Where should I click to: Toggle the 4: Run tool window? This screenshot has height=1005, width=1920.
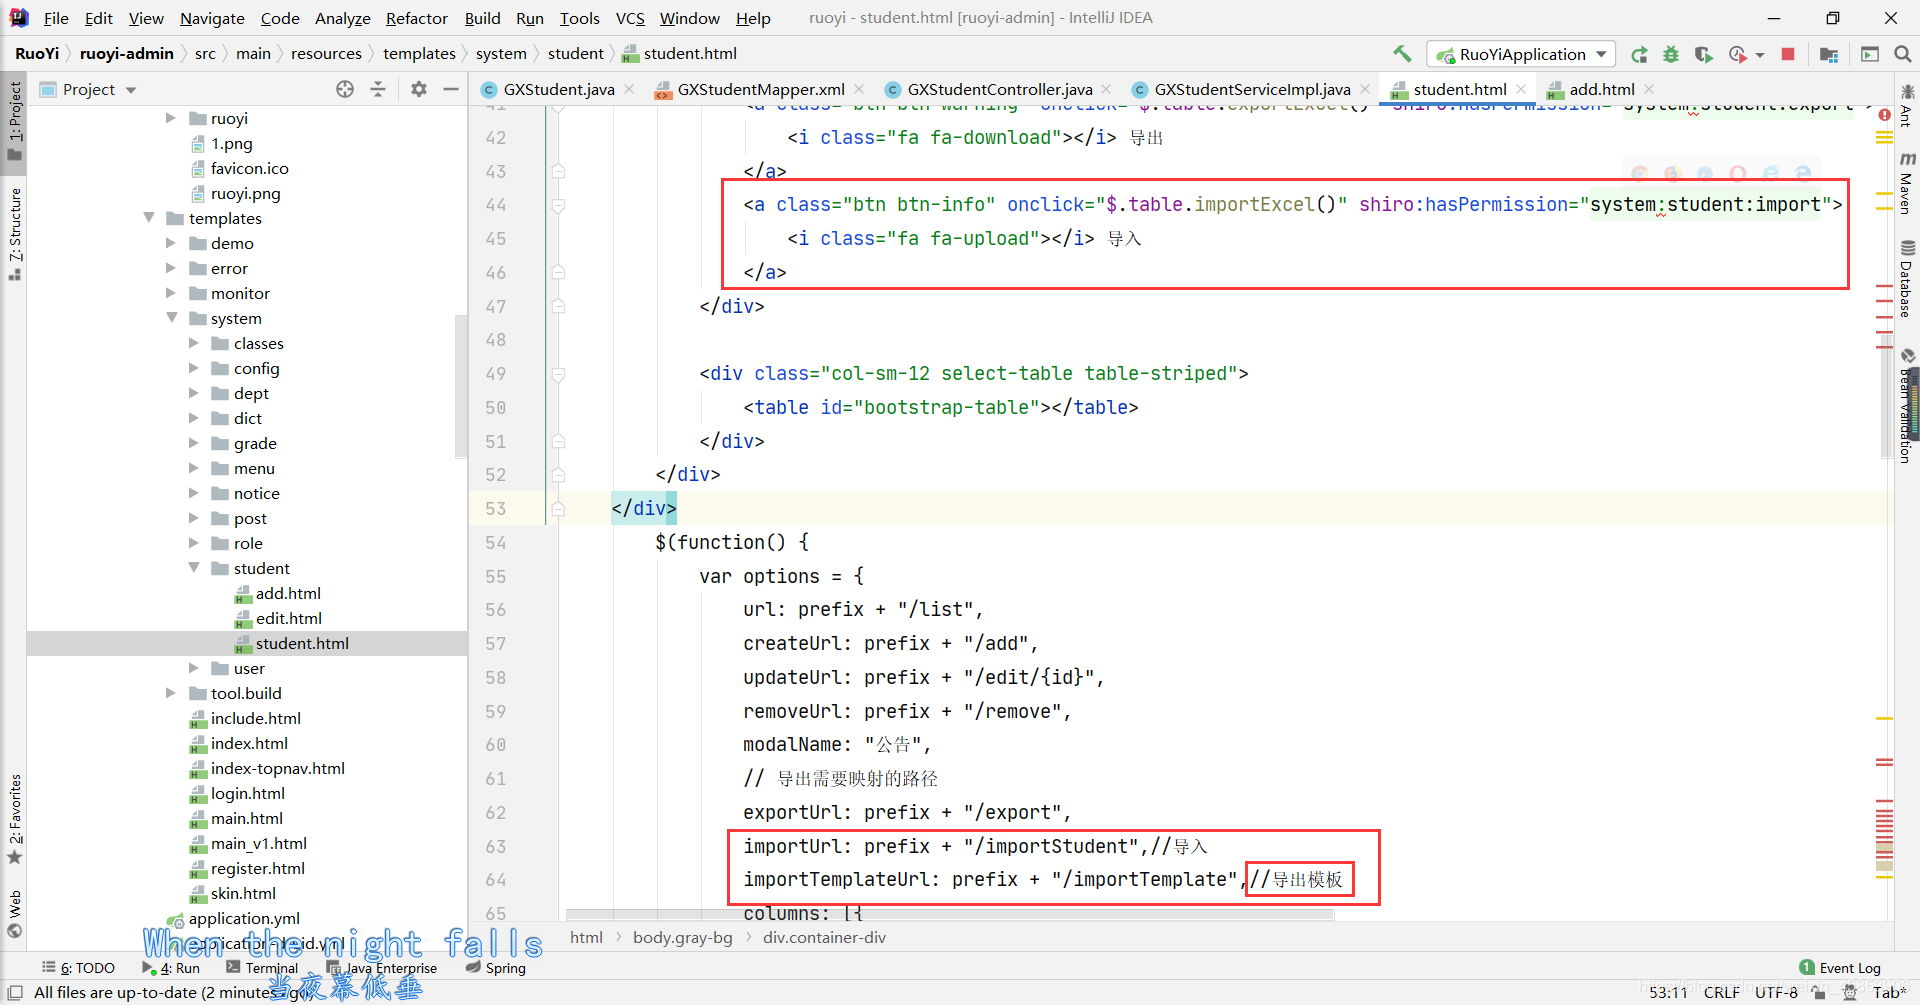(171, 968)
